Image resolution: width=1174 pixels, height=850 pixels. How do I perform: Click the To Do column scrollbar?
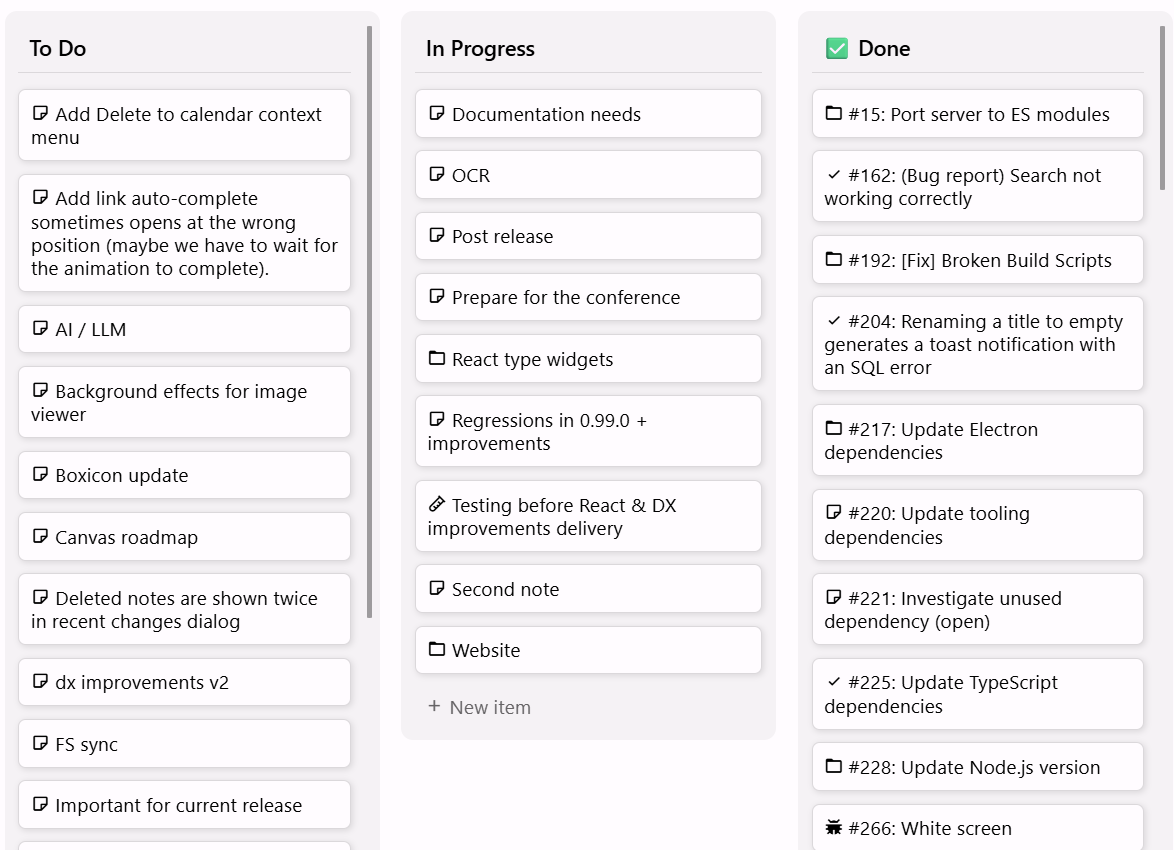click(x=370, y=320)
